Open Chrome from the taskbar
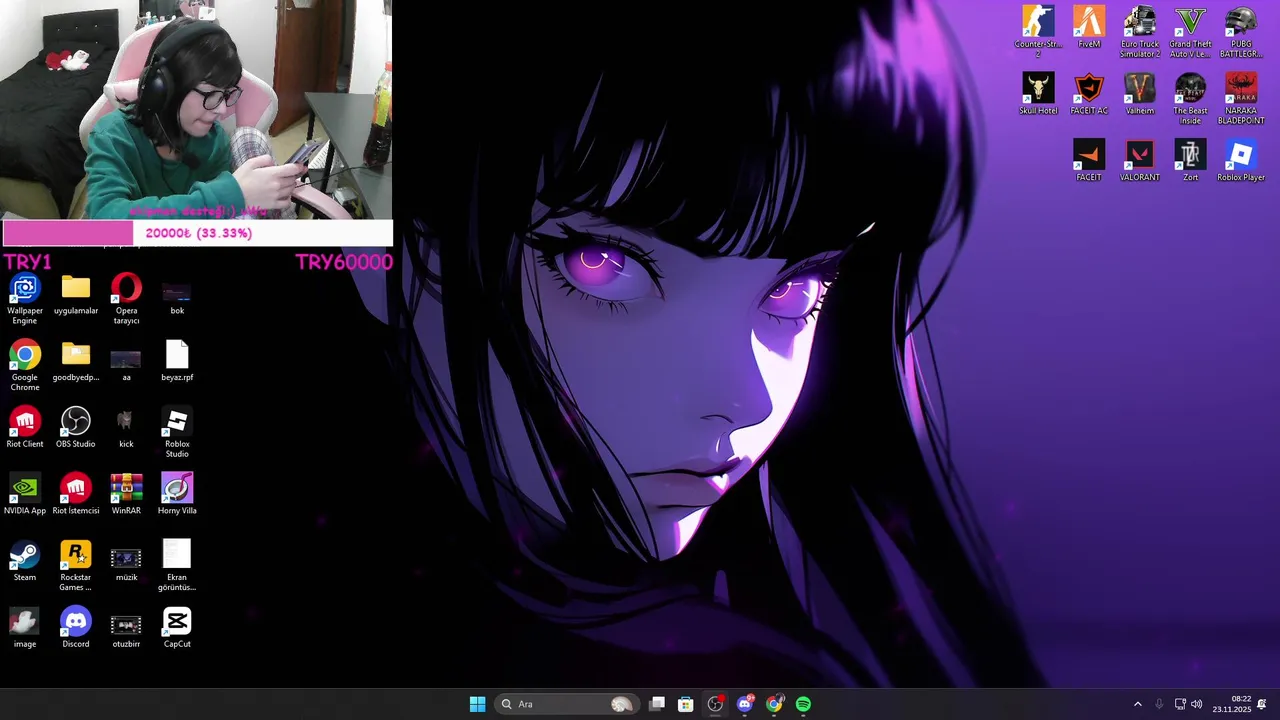 pyautogui.click(x=774, y=704)
